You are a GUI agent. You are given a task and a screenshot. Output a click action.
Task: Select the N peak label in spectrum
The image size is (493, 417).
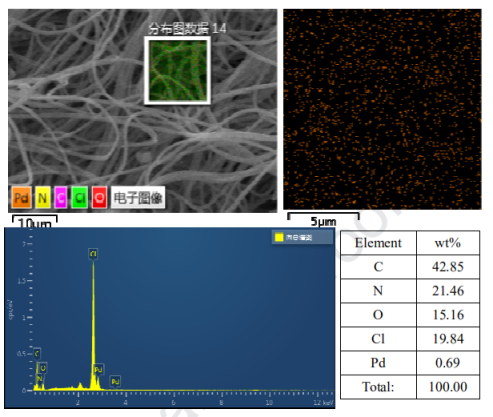[x=39, y=379]
